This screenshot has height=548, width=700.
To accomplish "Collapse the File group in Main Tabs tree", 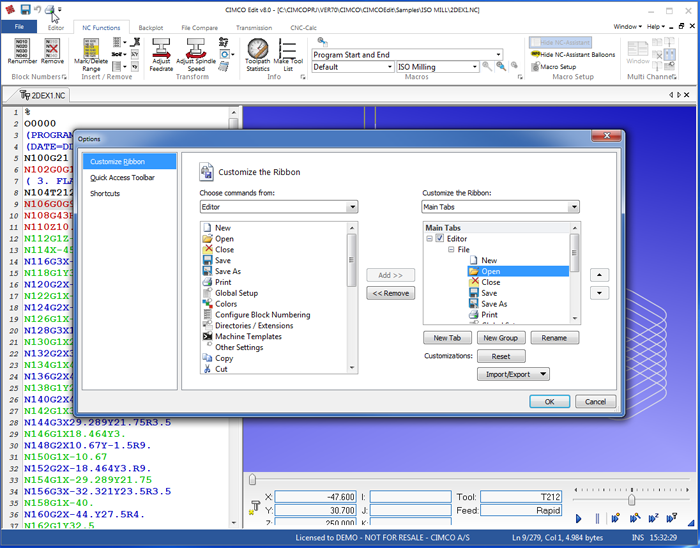I will point(451,249).
